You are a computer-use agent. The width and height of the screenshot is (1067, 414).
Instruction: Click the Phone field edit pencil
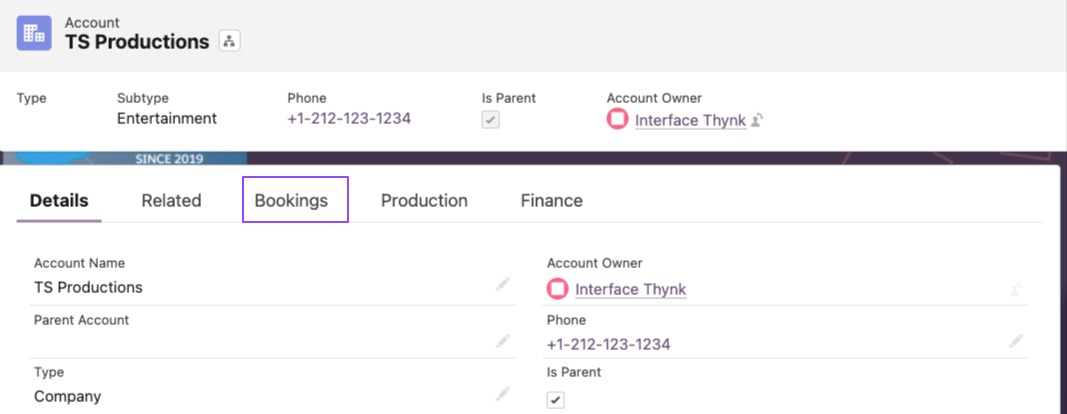click(x=1016, y=340)
